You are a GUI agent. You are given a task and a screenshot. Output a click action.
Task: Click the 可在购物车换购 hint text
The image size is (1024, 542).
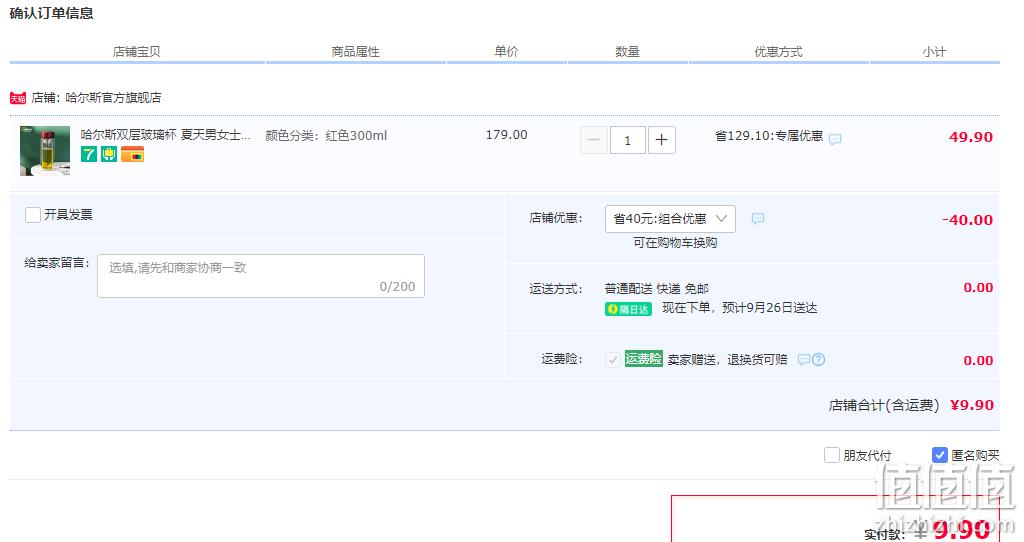click(675, 243)
